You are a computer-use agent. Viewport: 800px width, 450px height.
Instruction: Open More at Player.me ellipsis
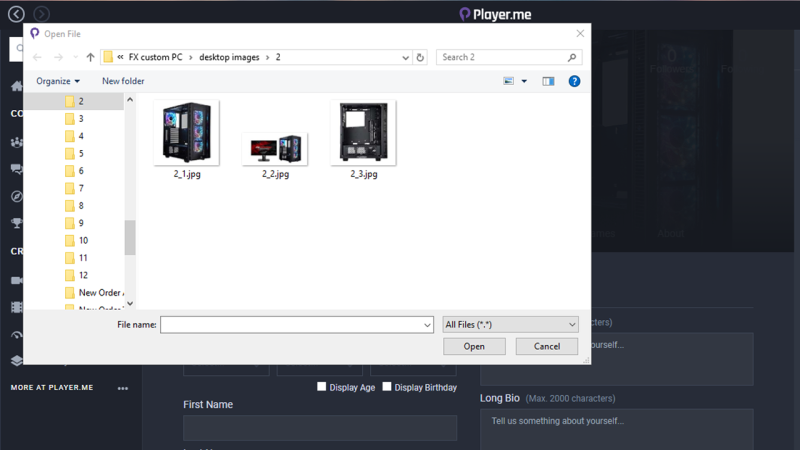[122, 388]
